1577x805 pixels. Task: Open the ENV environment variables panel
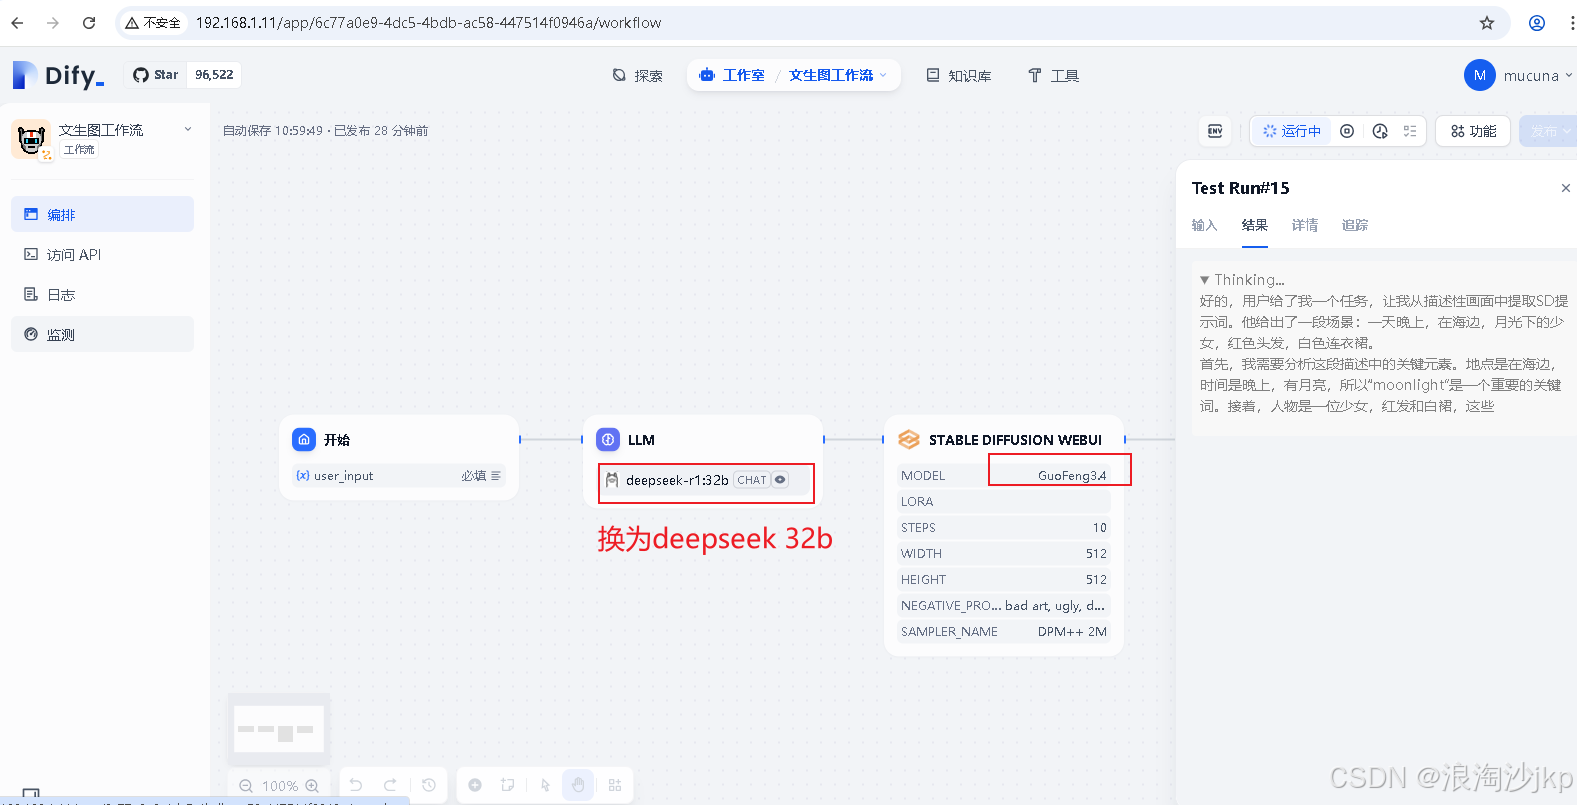tap(1215, 131)
